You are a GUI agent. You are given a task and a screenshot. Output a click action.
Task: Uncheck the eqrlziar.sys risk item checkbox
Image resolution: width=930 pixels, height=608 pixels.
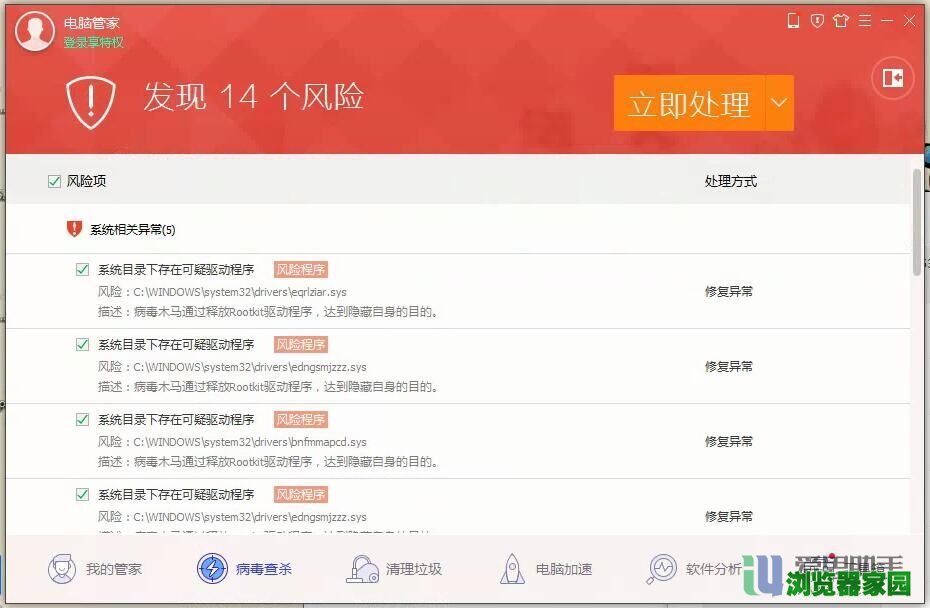pos(83,270)
